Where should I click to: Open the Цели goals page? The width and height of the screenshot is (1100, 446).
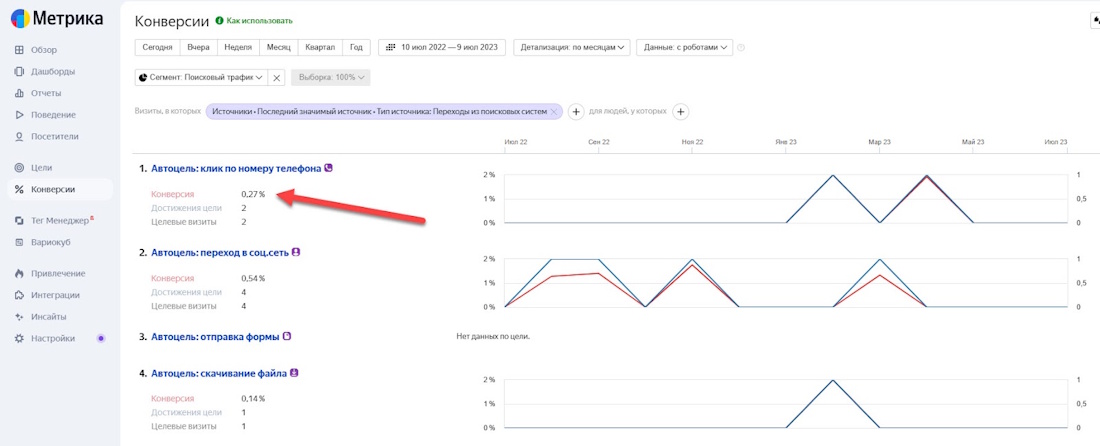coord(41,168)
